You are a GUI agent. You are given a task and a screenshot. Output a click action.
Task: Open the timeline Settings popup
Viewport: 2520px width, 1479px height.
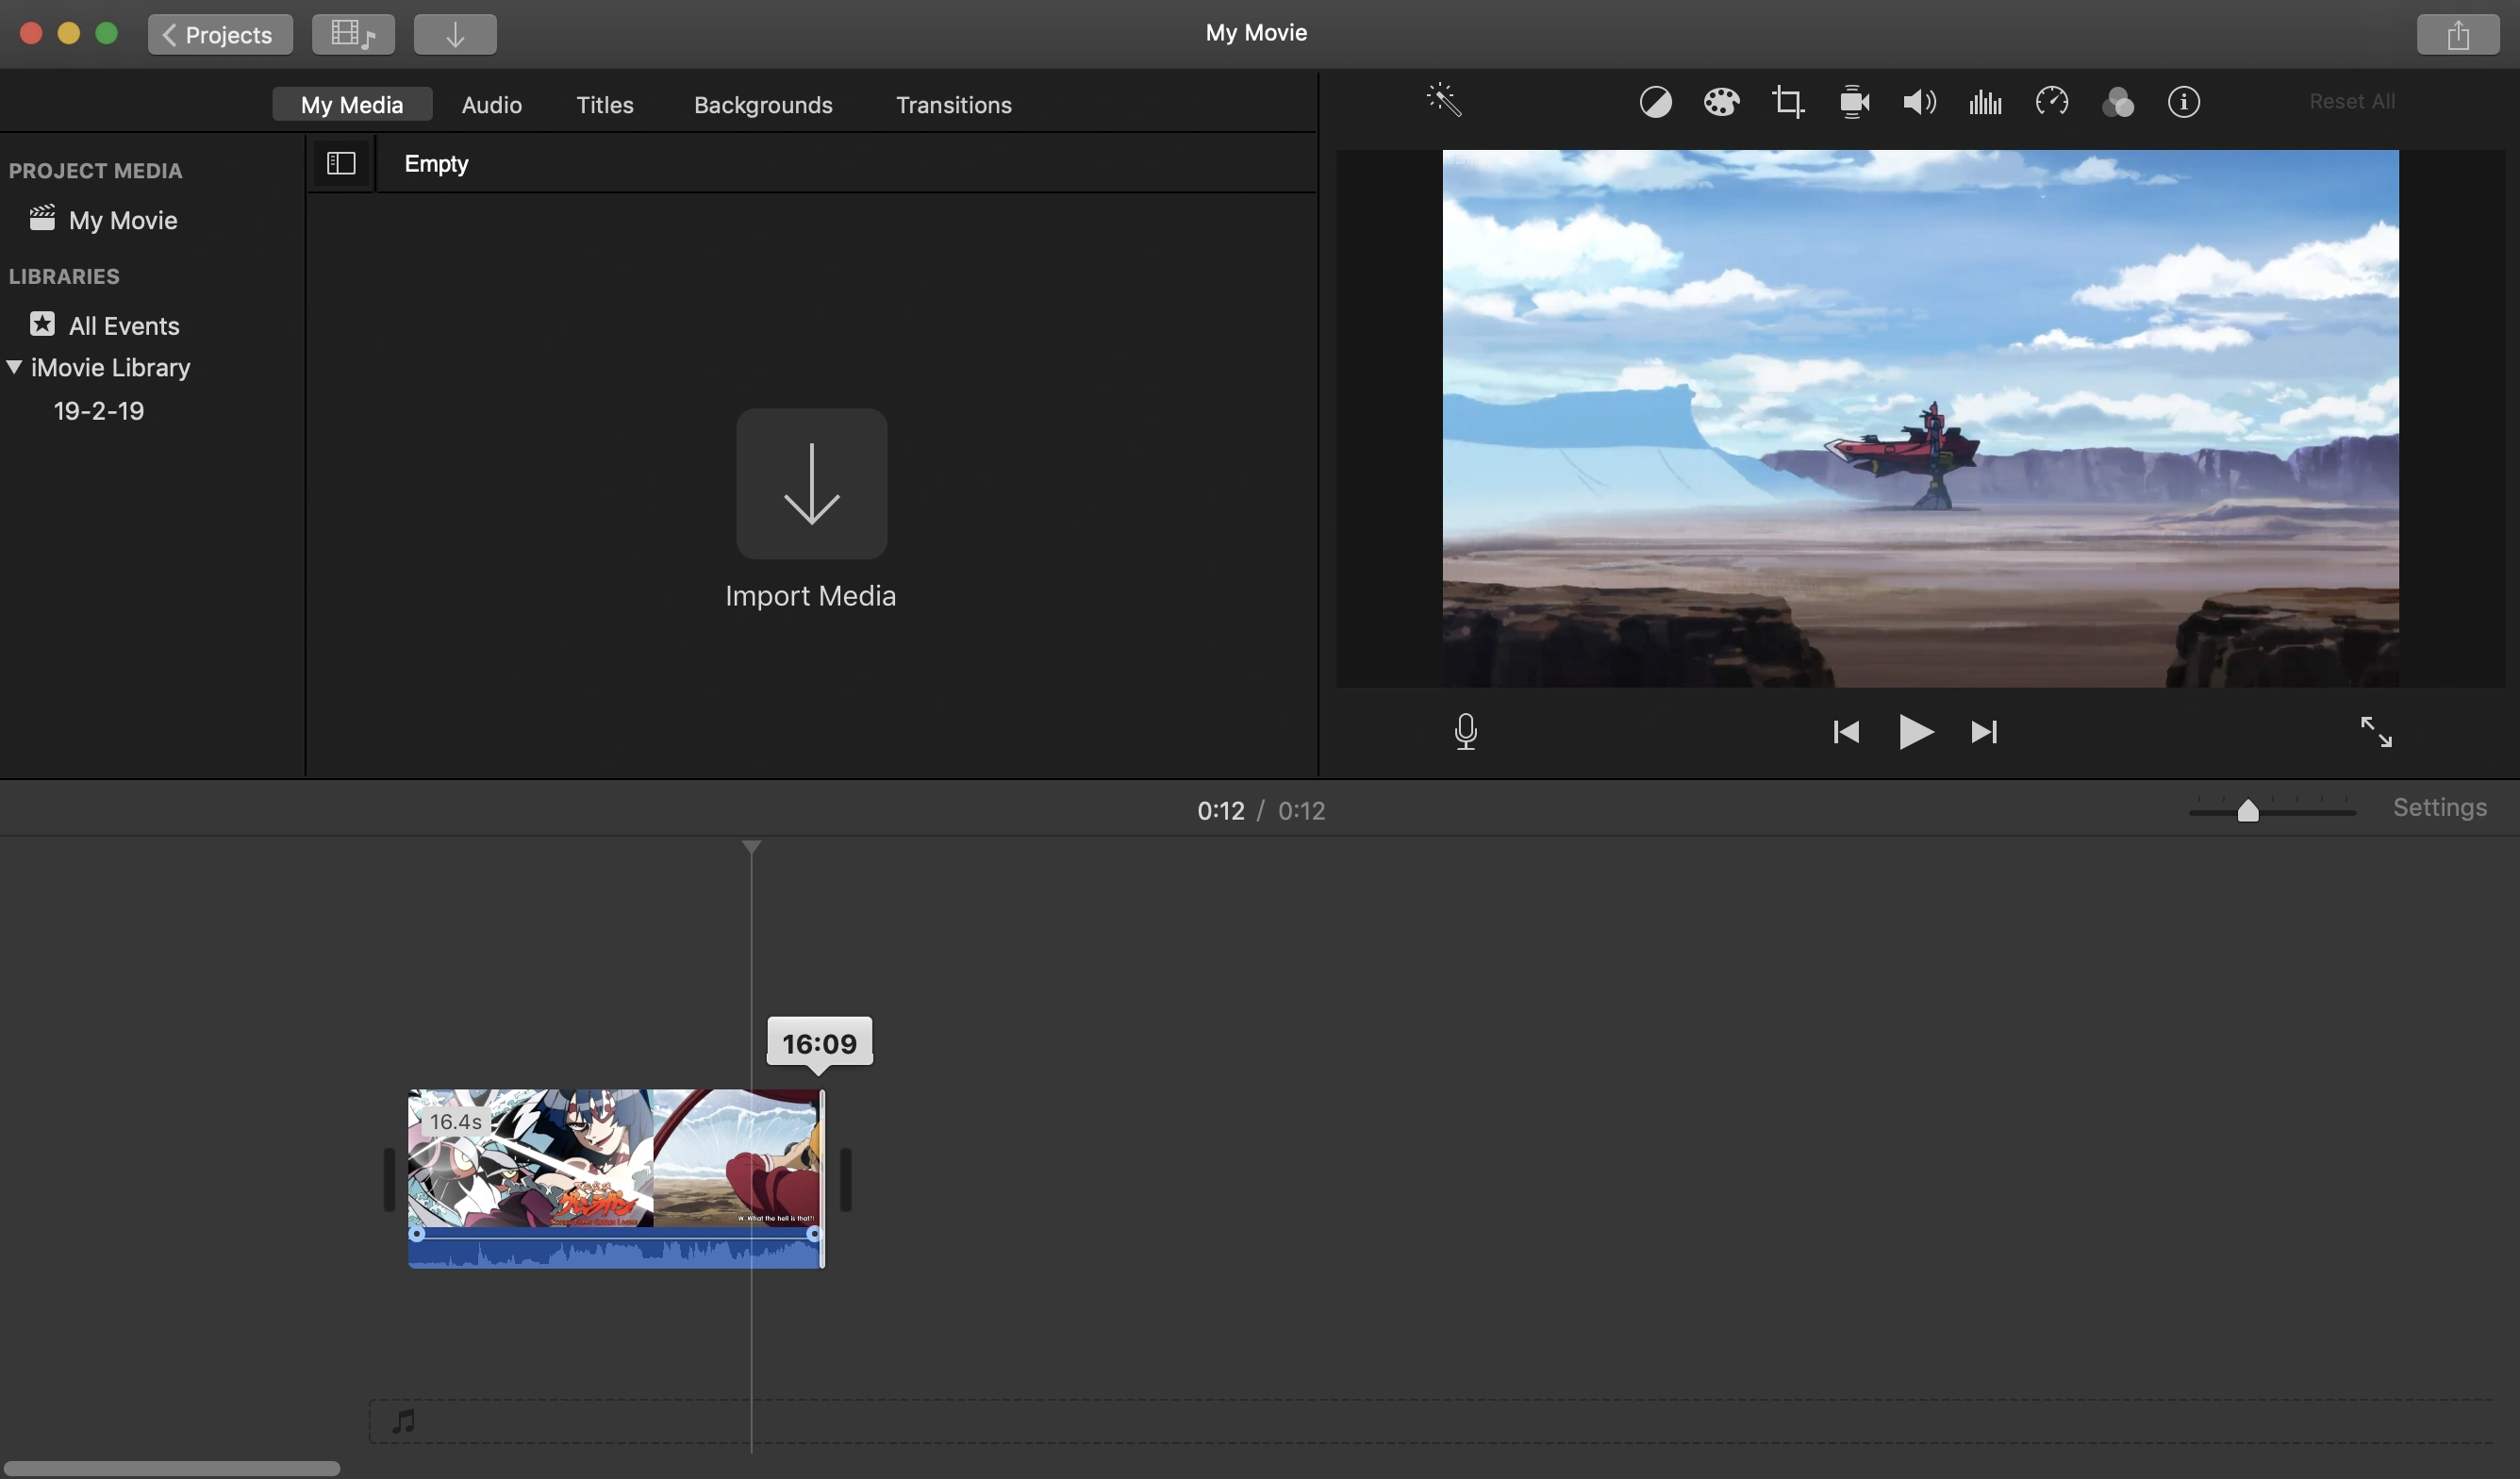(x=2440, y=808)
